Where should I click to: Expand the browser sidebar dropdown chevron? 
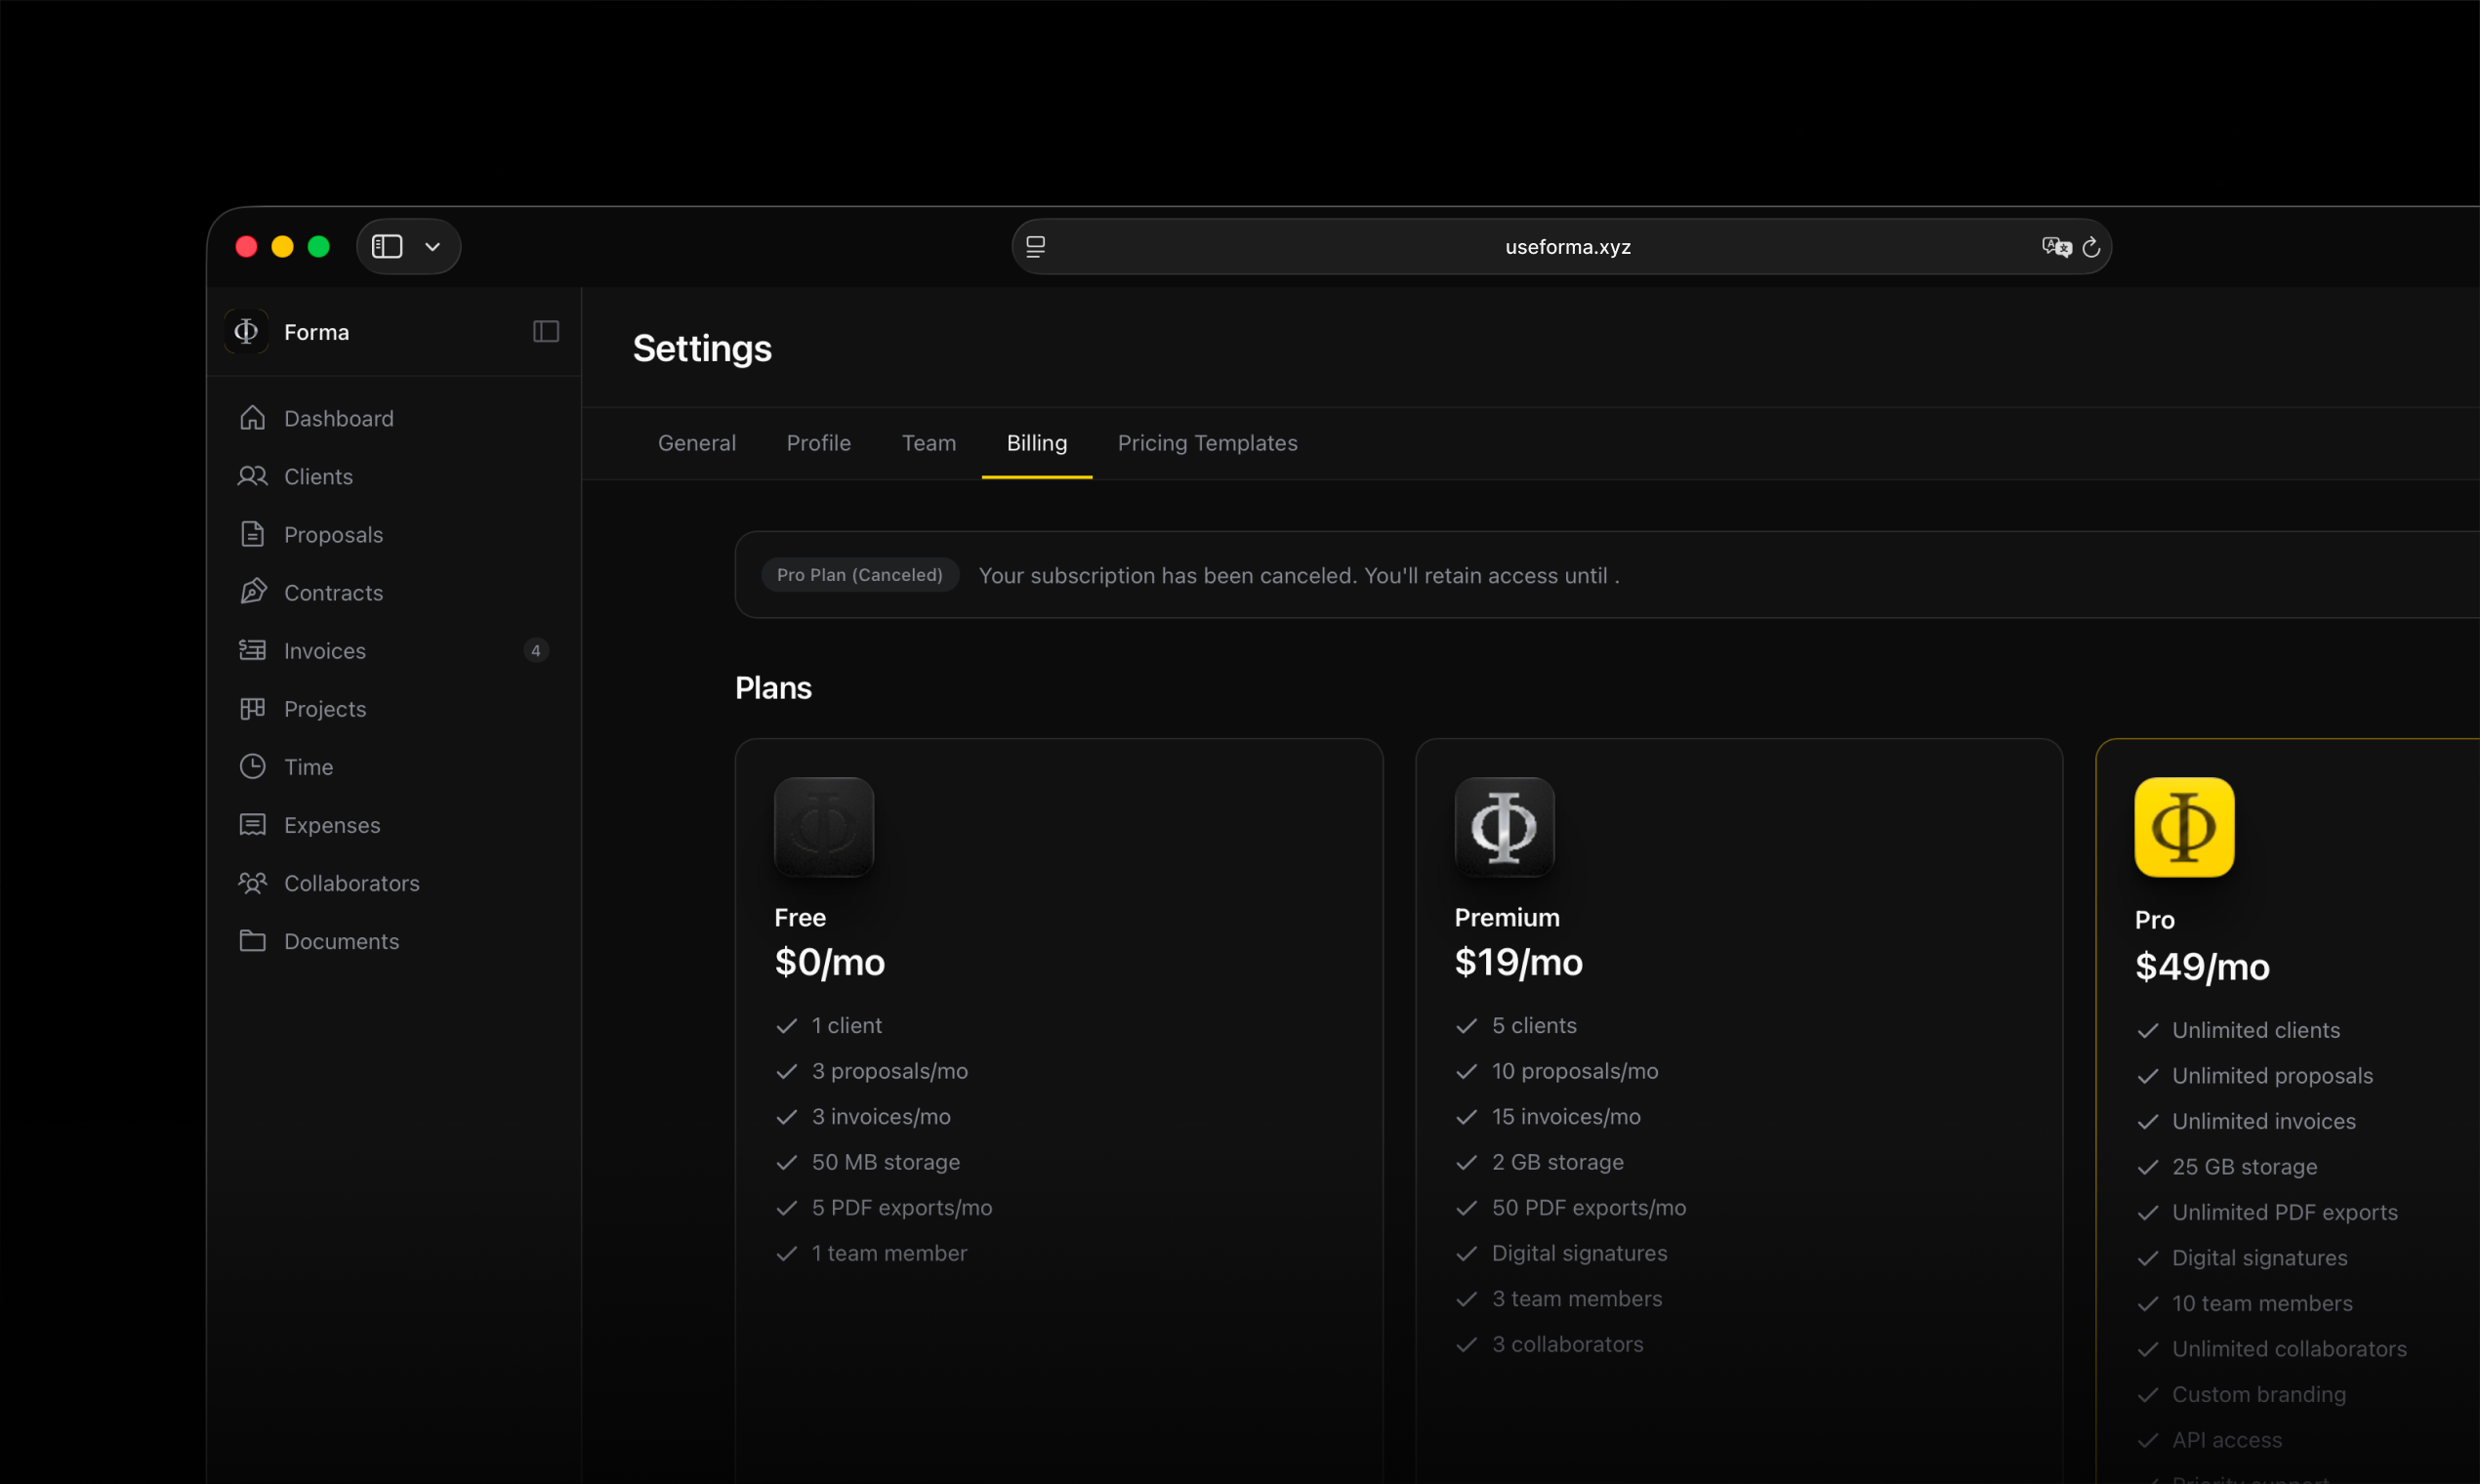click(x=433, y=246)
